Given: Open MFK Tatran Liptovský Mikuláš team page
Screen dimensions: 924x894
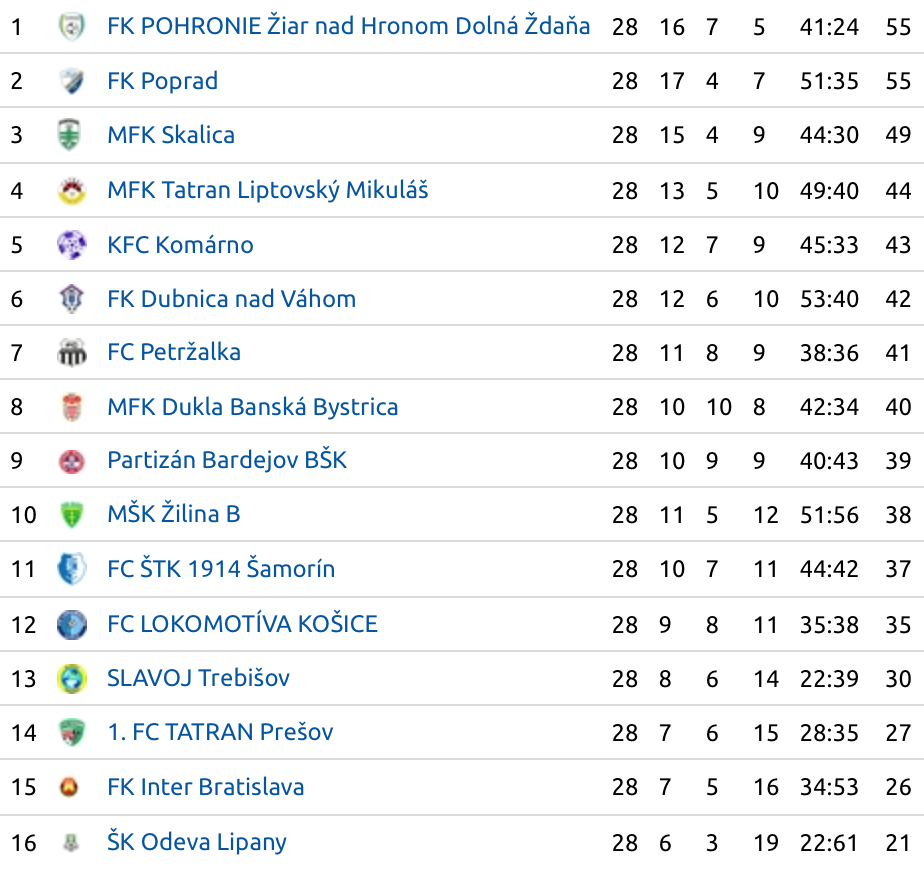Looking at the screenshot, I should [x=268, y=191].
